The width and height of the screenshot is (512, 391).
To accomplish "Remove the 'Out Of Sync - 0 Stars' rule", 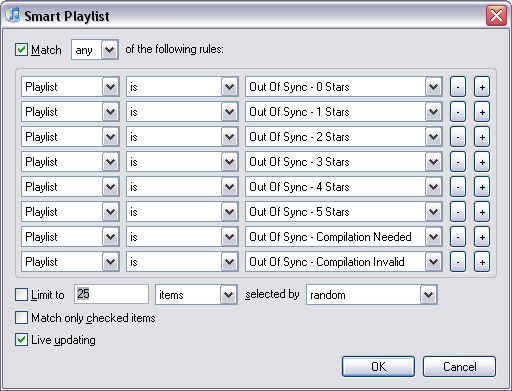I will pos(458,87).
